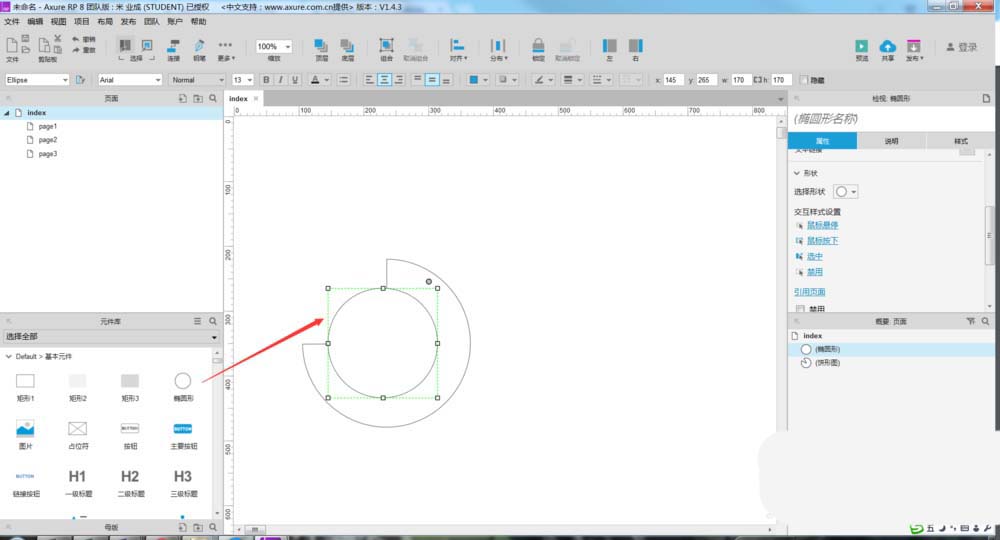Select page2 in the pages tree
The height and width of the screenshot is (540, 1000).
pos(48,140)
